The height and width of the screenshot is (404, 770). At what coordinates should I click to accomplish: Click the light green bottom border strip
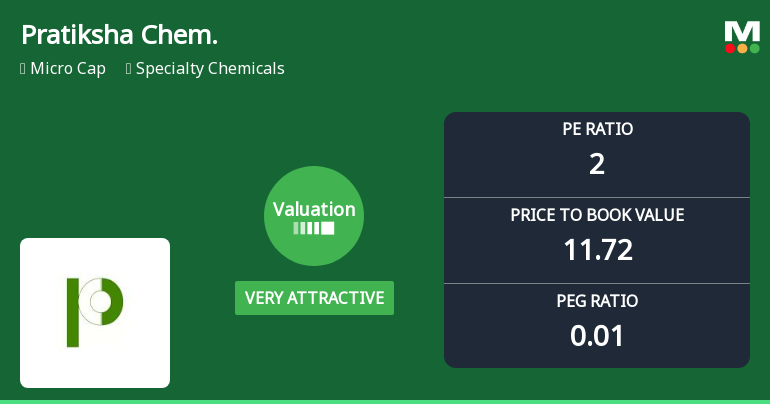[x=385, y=402]
